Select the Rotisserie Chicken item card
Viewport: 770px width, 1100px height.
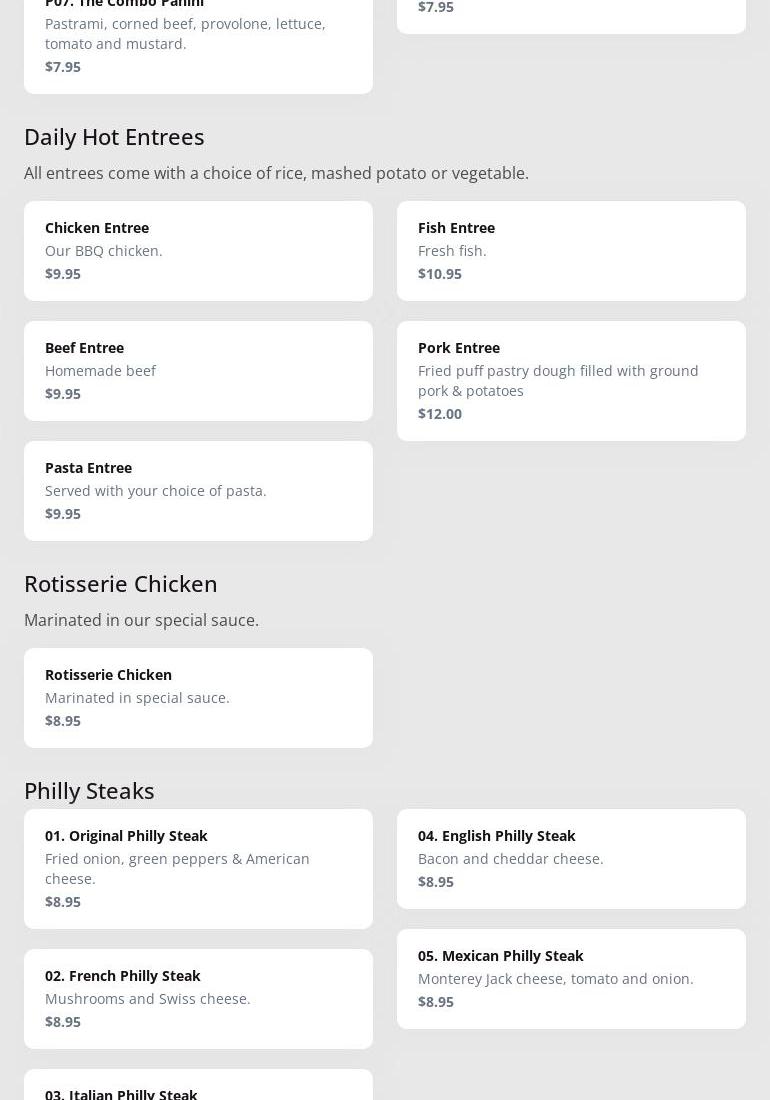pyautogui.click(x=198, y=698)
